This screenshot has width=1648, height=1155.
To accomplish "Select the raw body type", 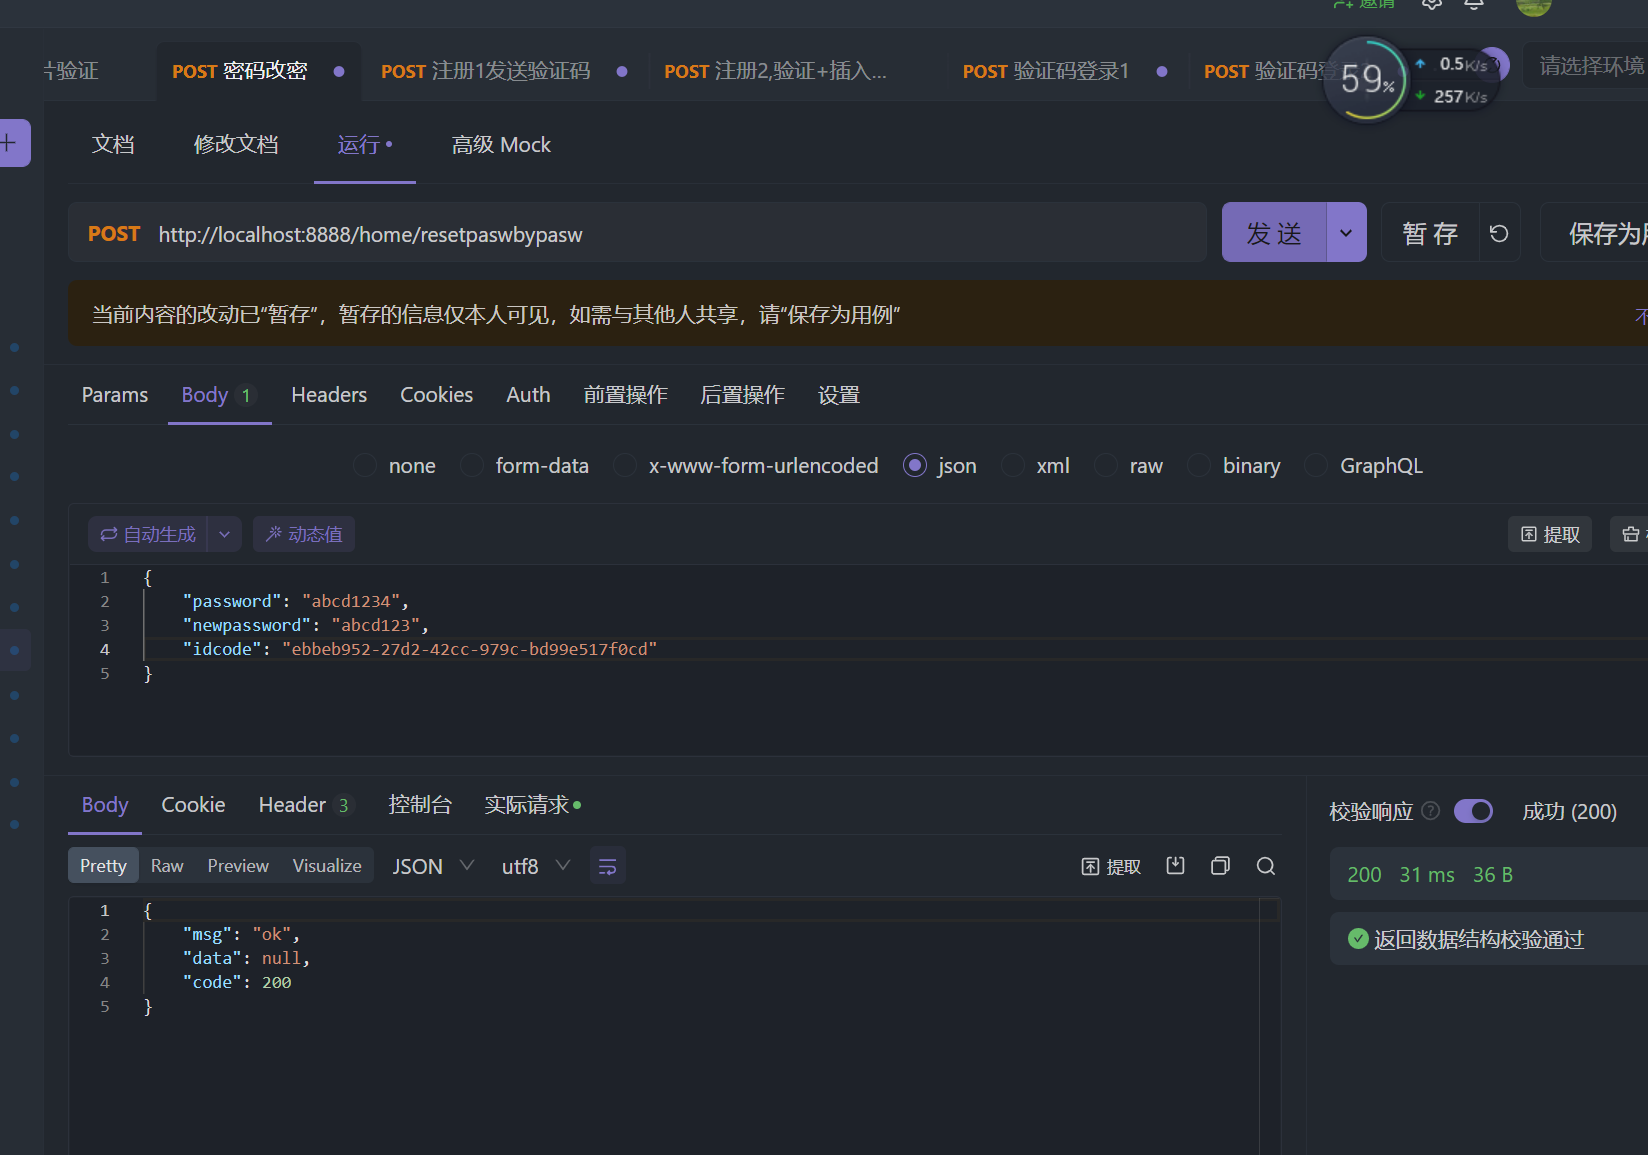I will pyautogui.click(x=1129, y=466).
